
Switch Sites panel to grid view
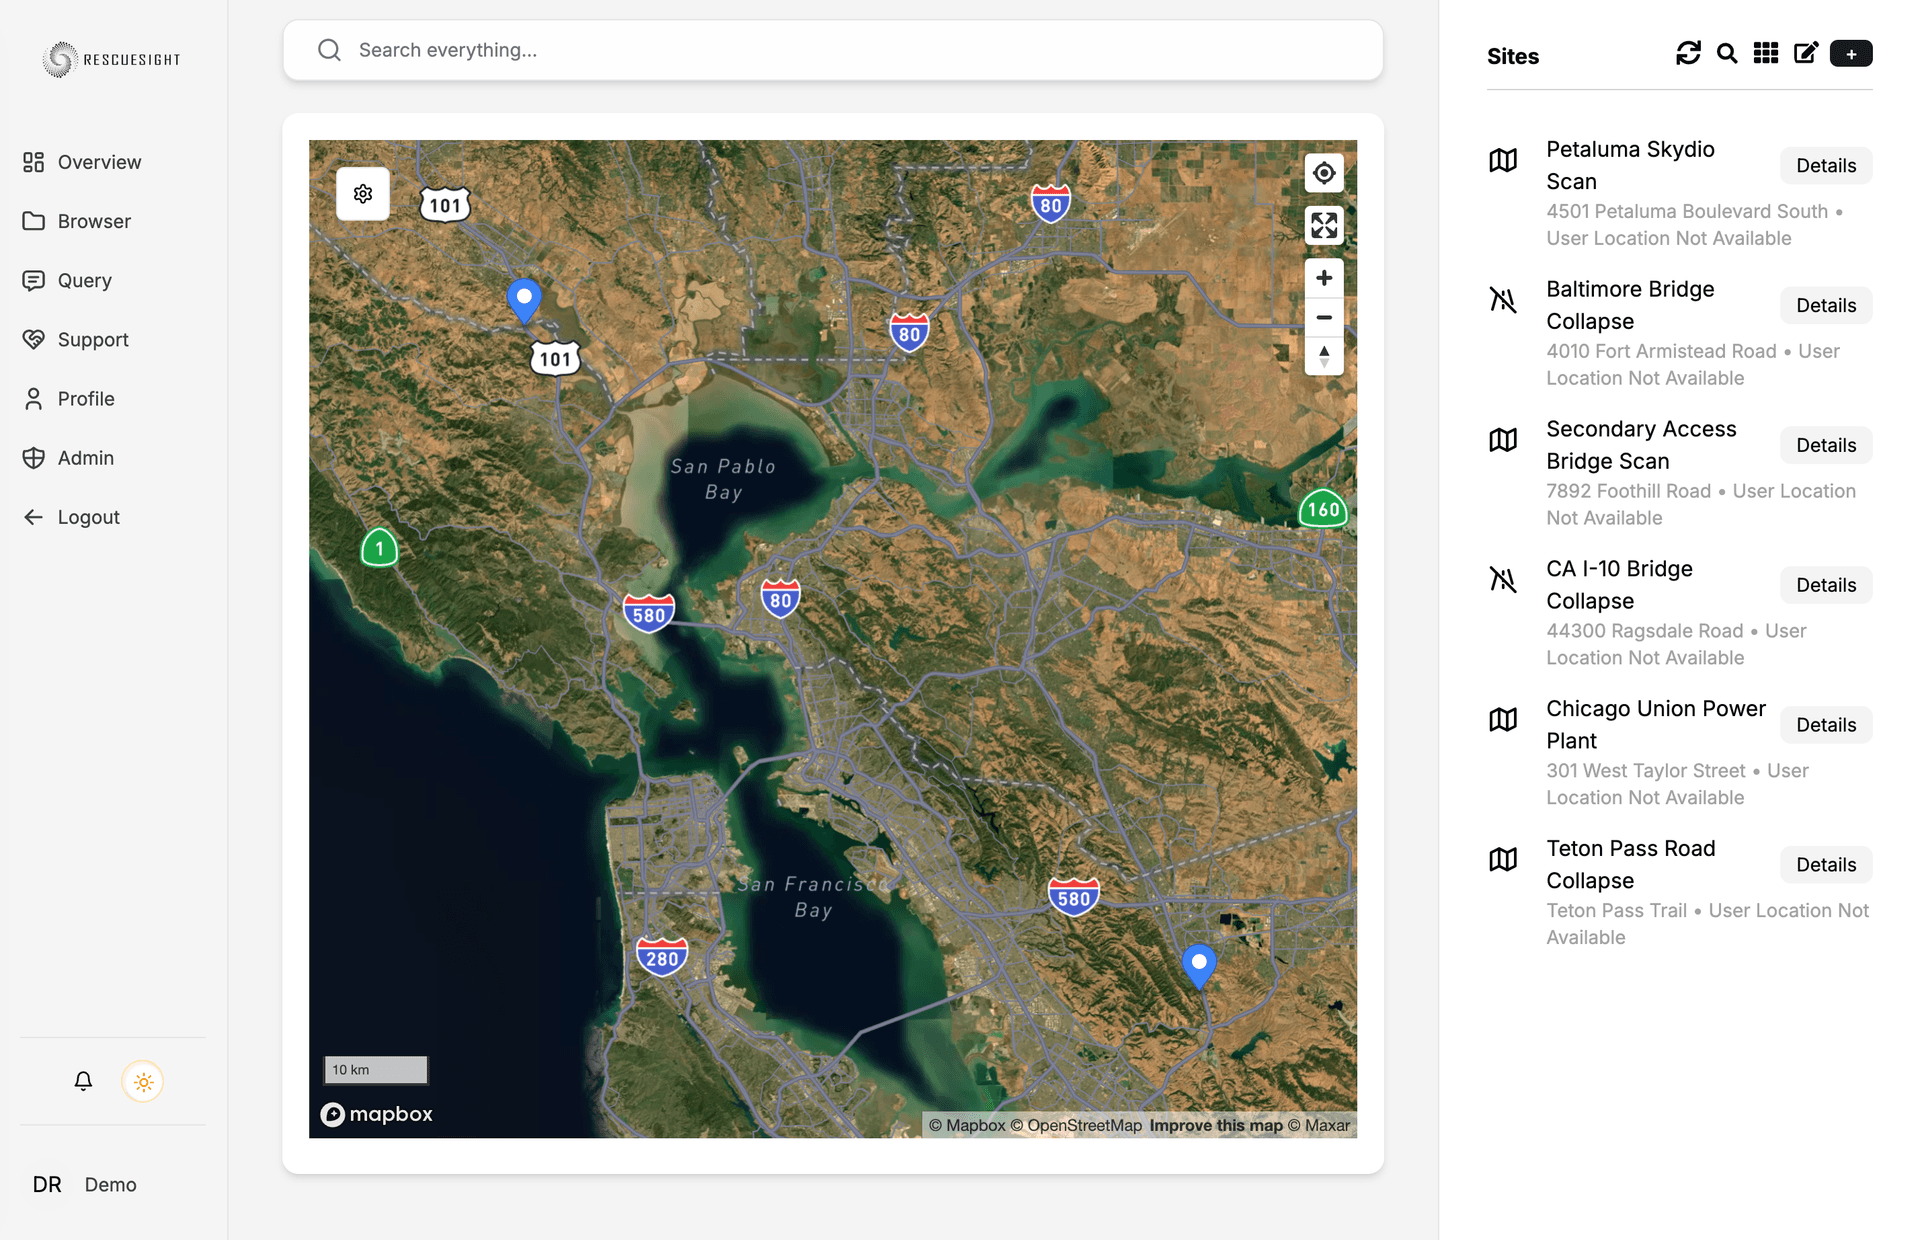tap(1766, 53)
